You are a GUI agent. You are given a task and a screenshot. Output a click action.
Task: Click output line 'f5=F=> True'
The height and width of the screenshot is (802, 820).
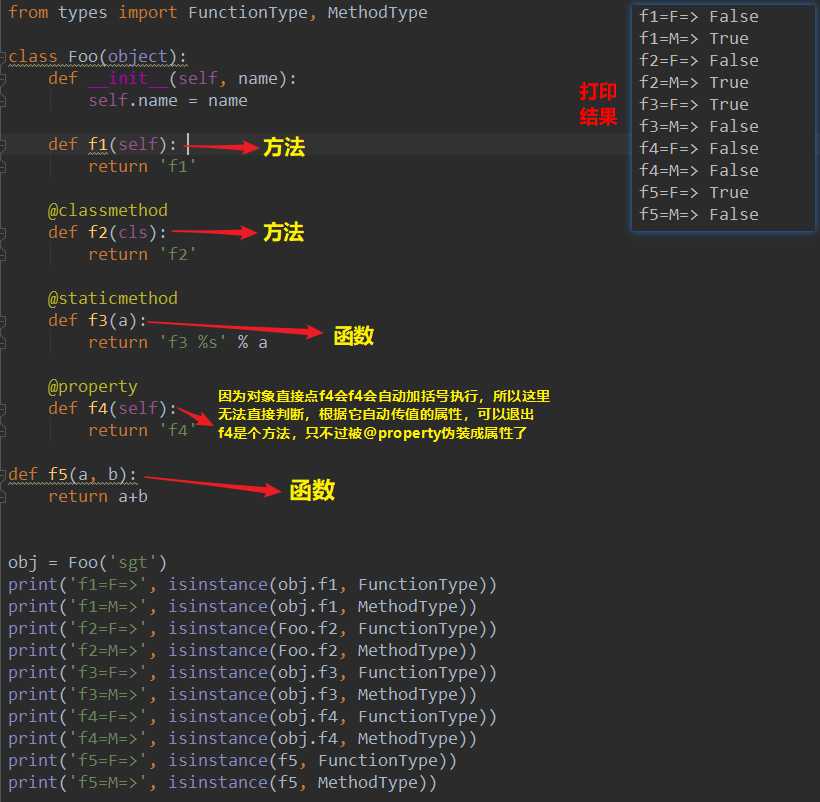[x=694, y=192]
